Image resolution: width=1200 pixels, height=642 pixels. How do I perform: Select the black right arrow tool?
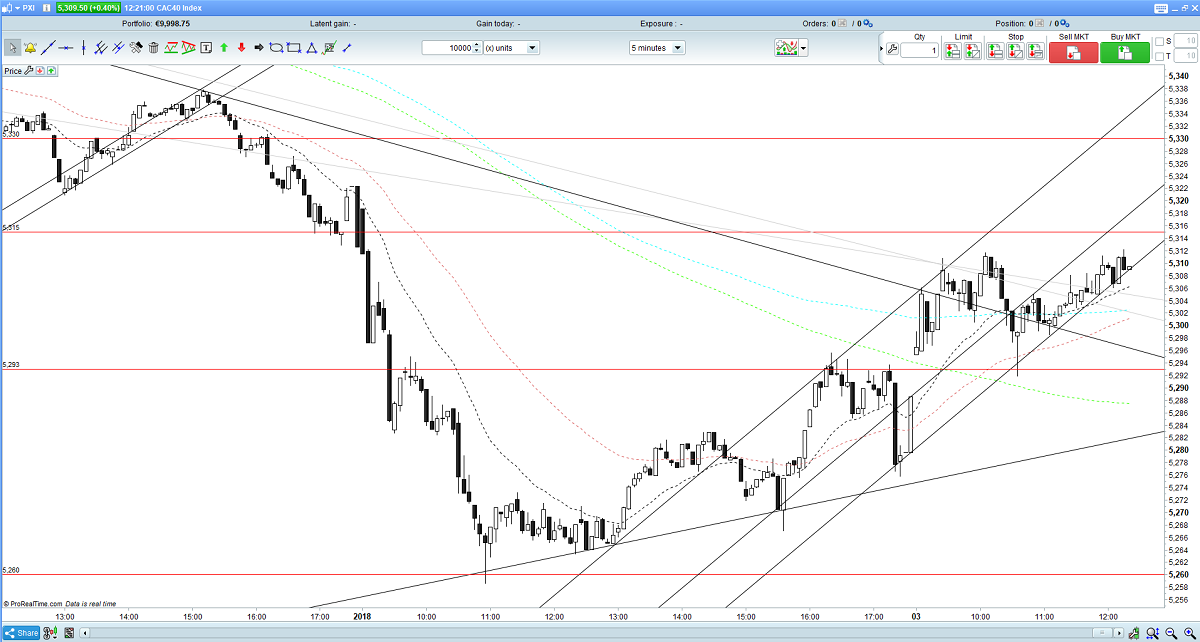point(258,48)
